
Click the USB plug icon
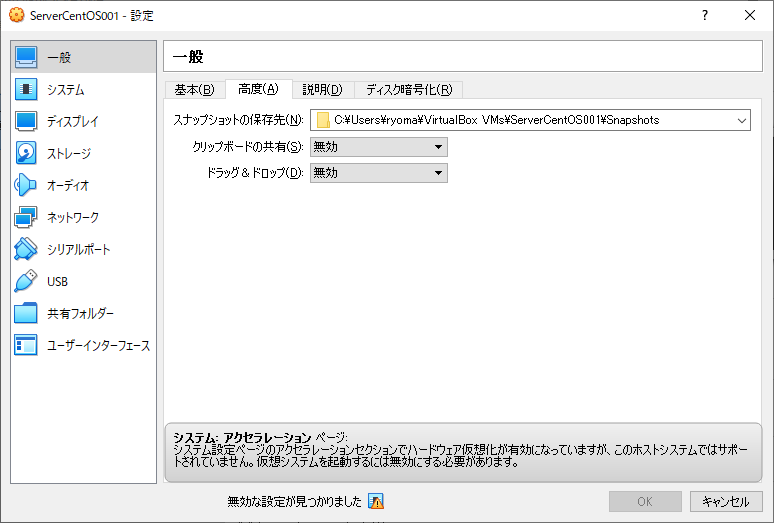26,281
